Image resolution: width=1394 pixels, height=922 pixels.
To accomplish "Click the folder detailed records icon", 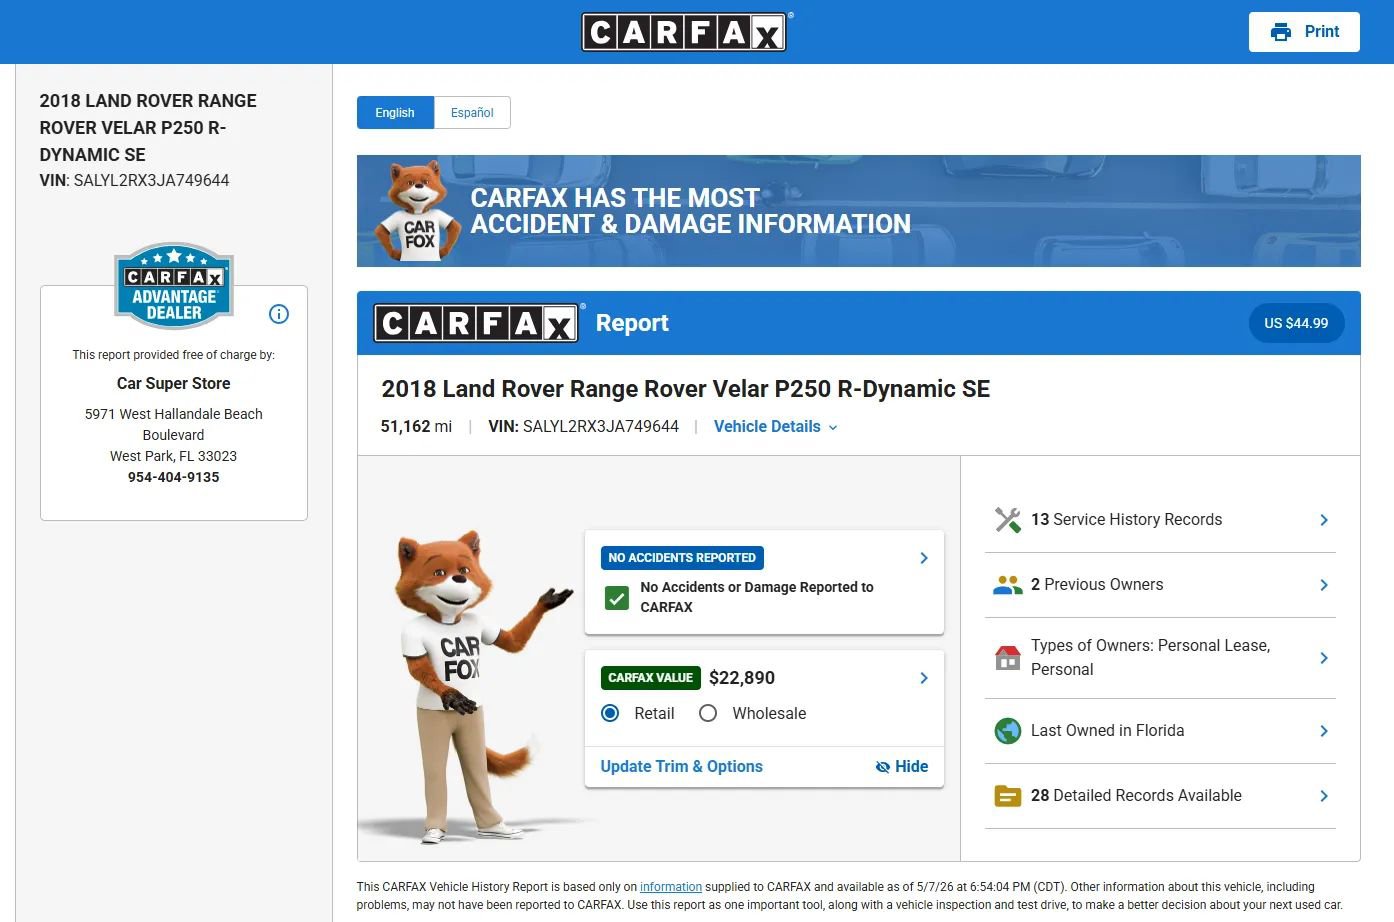I will click(1008, 796).
